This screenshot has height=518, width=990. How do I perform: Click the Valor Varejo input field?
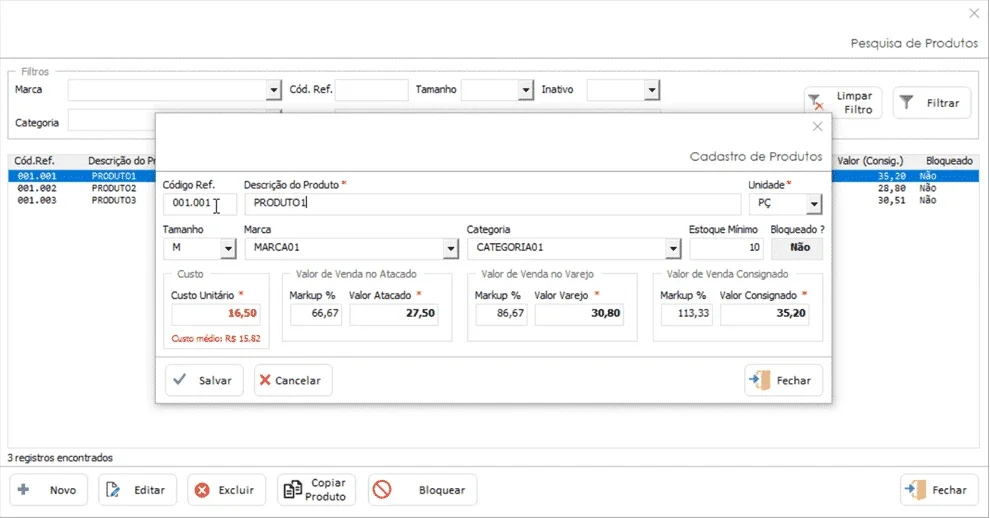(580, 313)
